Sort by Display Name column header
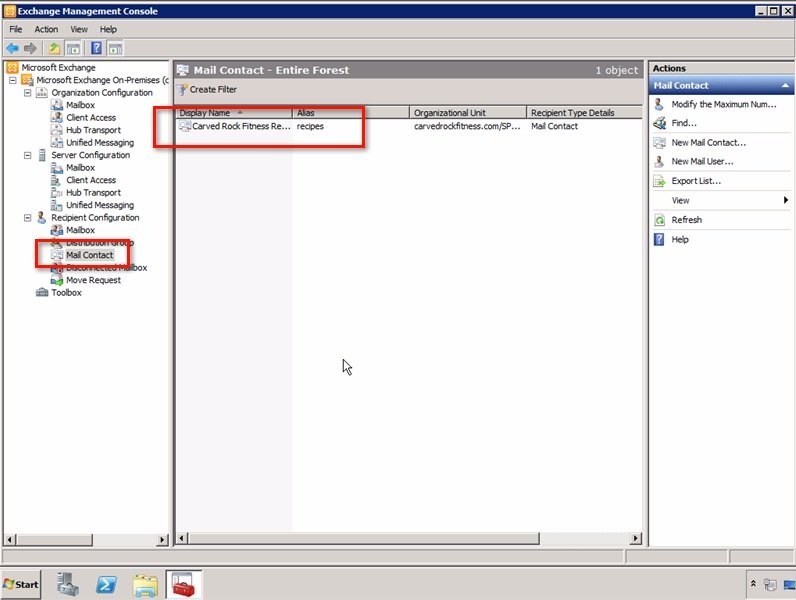The width and height of the screenshot is (796, 600). (234, 113)
